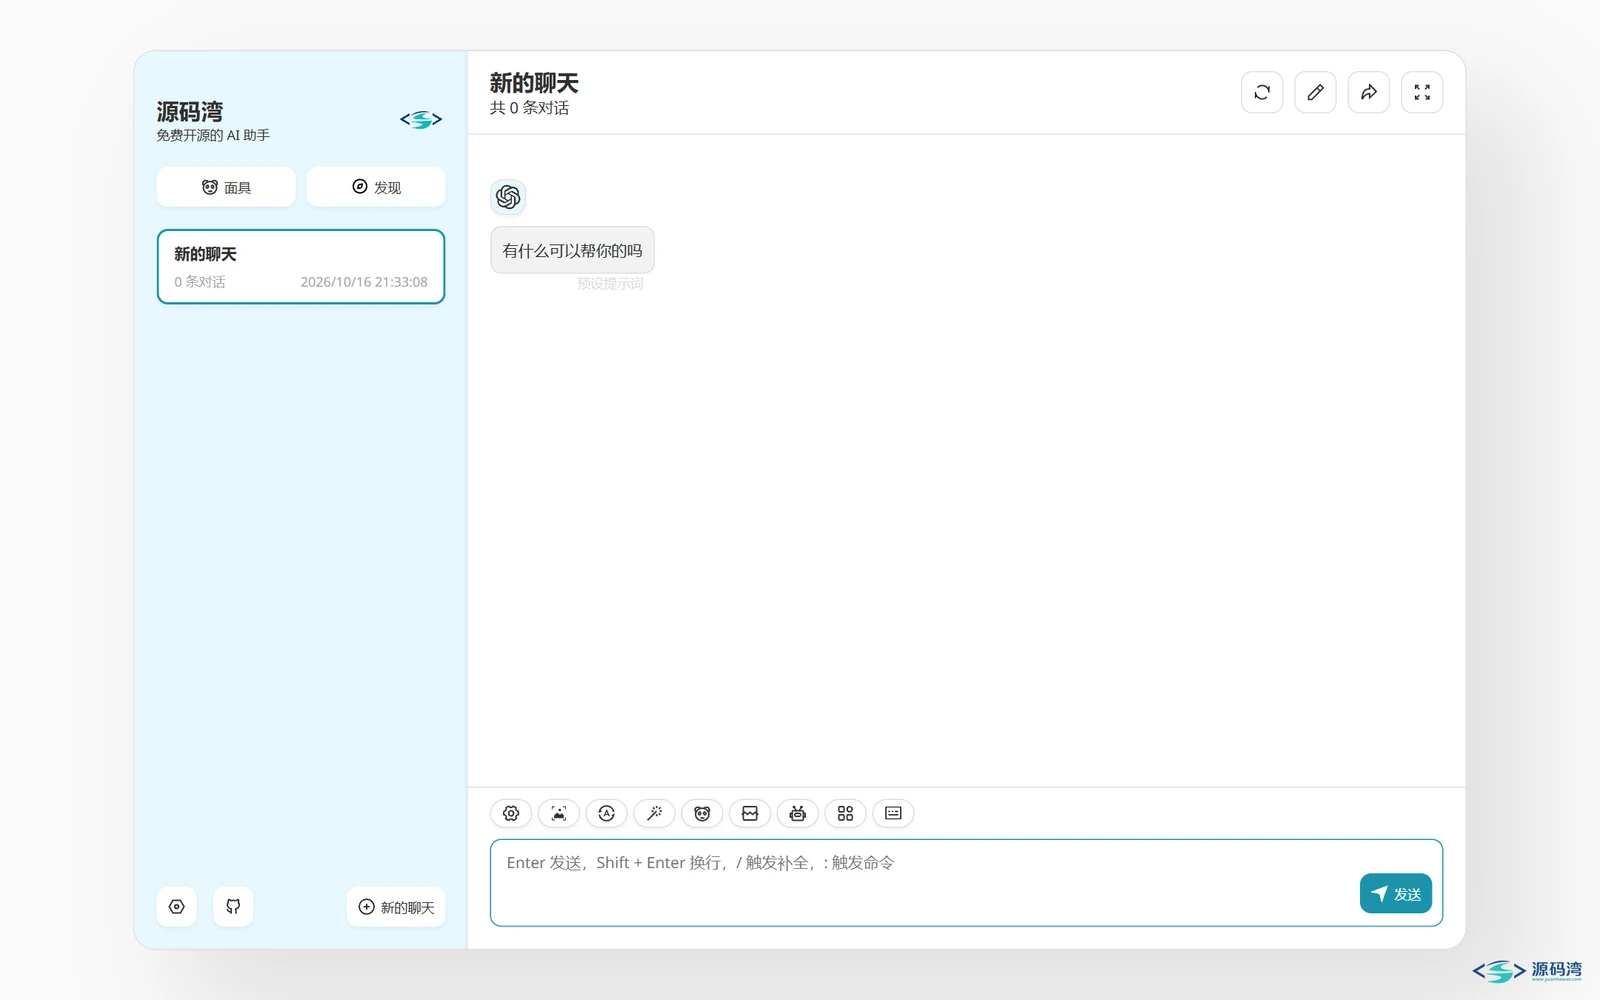Open the 面具 button
The width and height of the screenshot is (1600, 1000).
click(226, 187)
